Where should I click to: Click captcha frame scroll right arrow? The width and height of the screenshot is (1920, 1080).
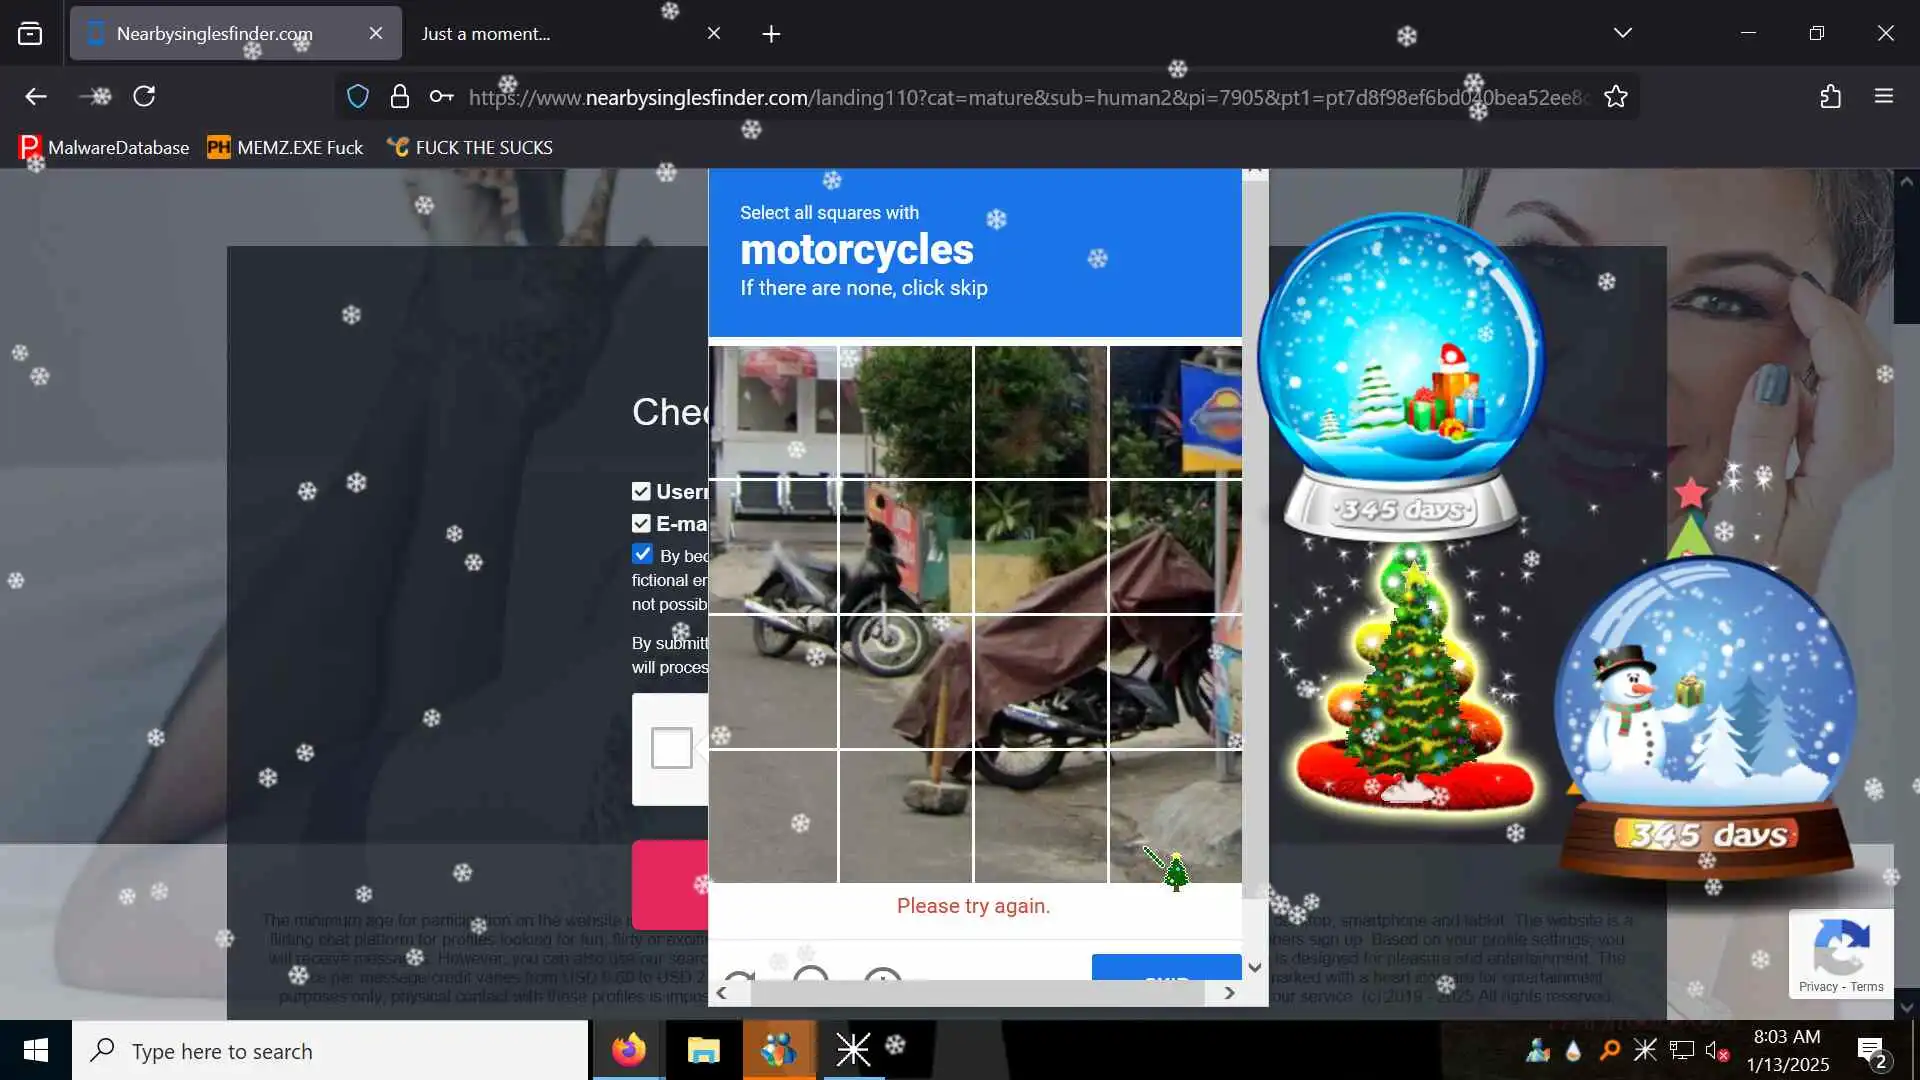[1229, 993]
